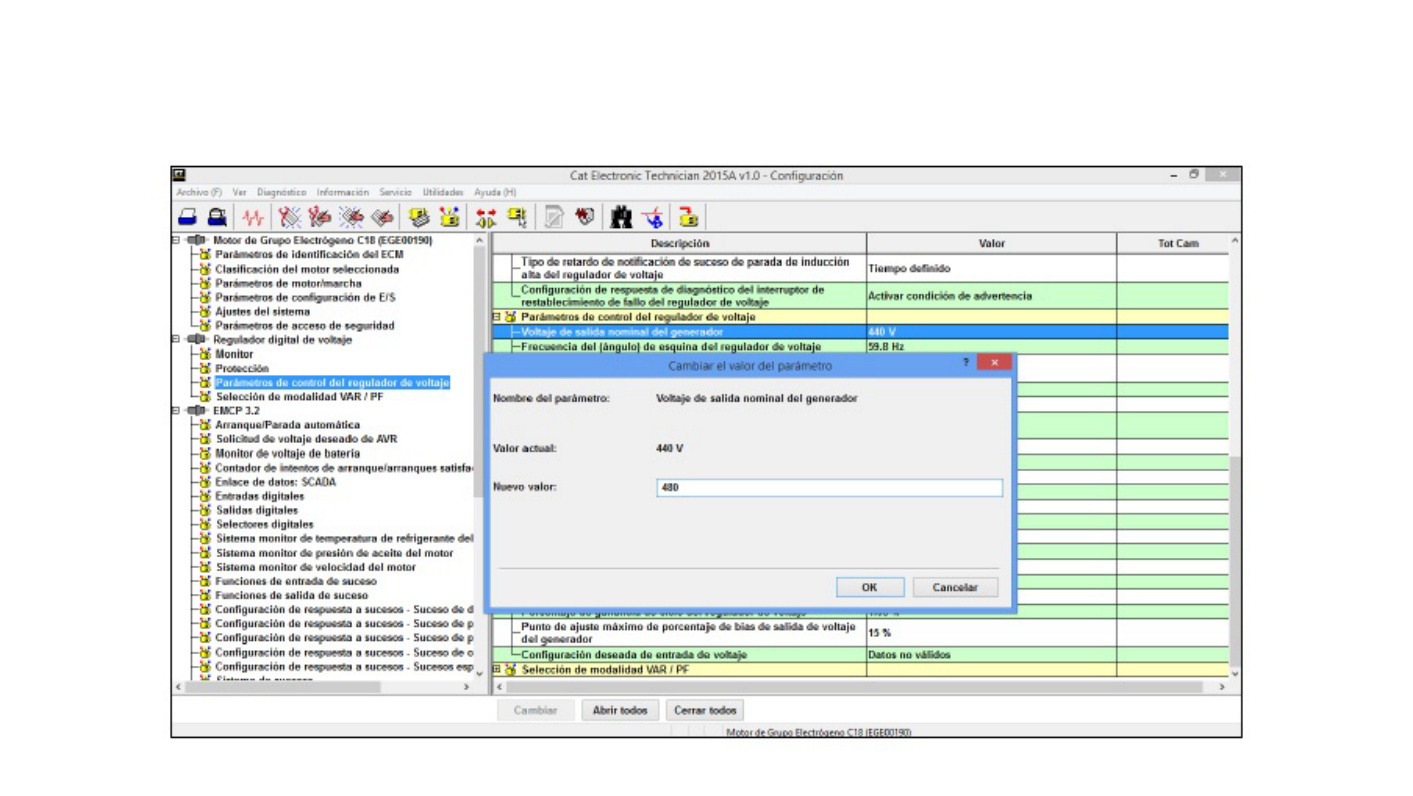Collapse the Regulador digital de voltaje node
This screenshot has height=796, width=1413.
pos(176,340)
